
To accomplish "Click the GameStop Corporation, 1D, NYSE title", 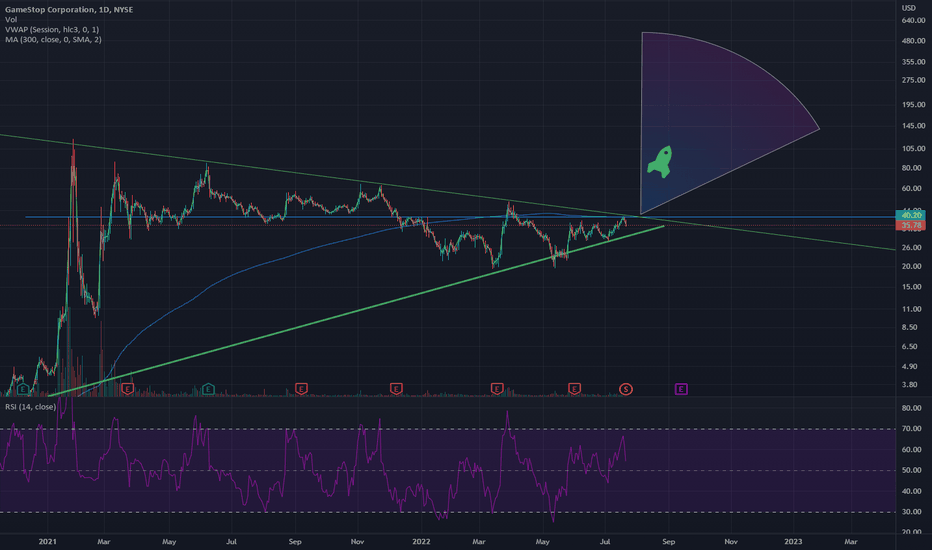I will 69,10.
